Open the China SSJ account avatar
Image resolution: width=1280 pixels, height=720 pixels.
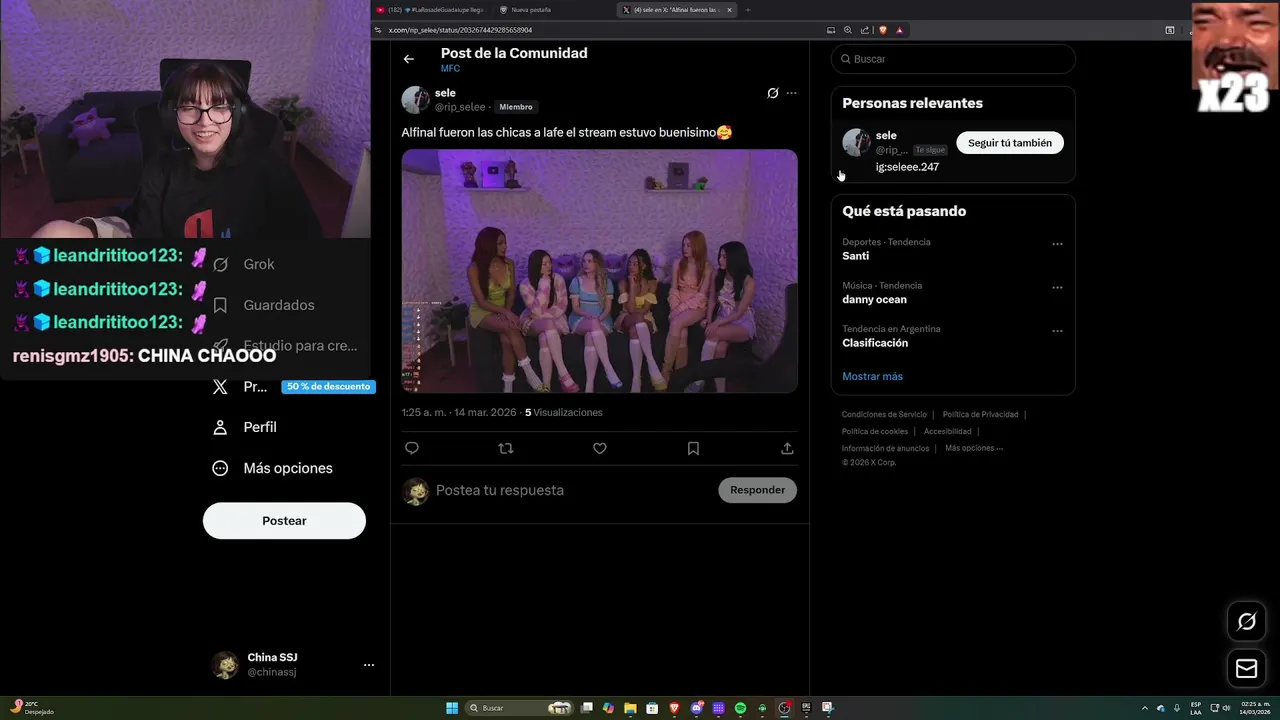point(225,665)
